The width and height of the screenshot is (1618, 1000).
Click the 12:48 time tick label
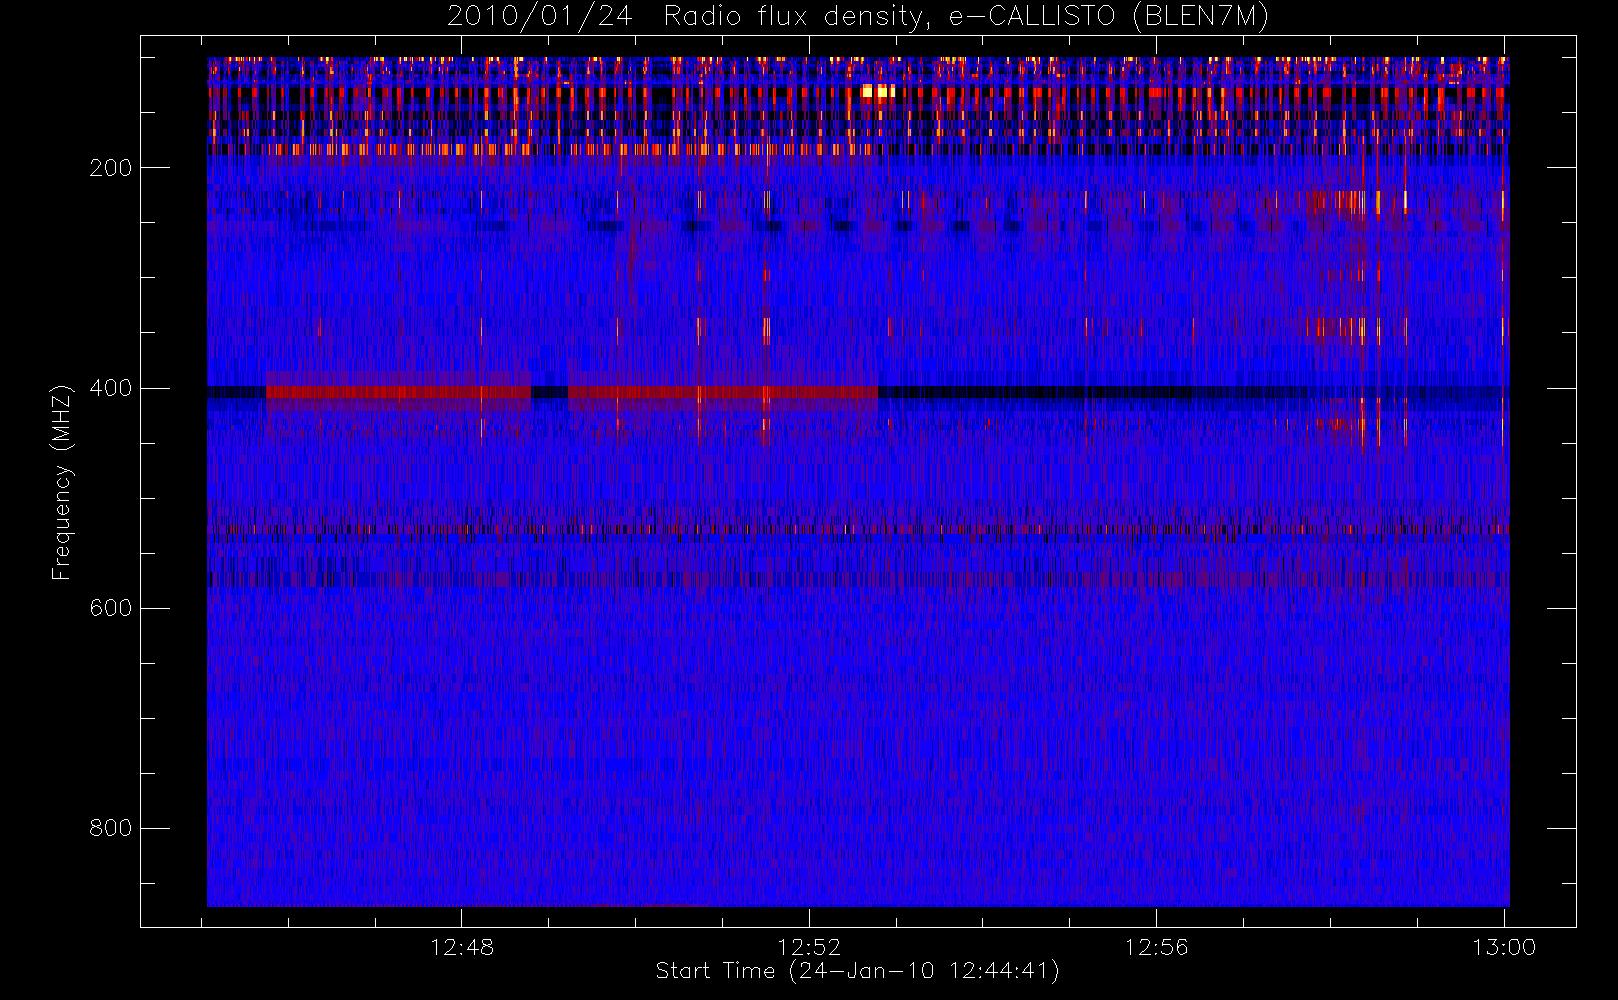coord(462,947)
